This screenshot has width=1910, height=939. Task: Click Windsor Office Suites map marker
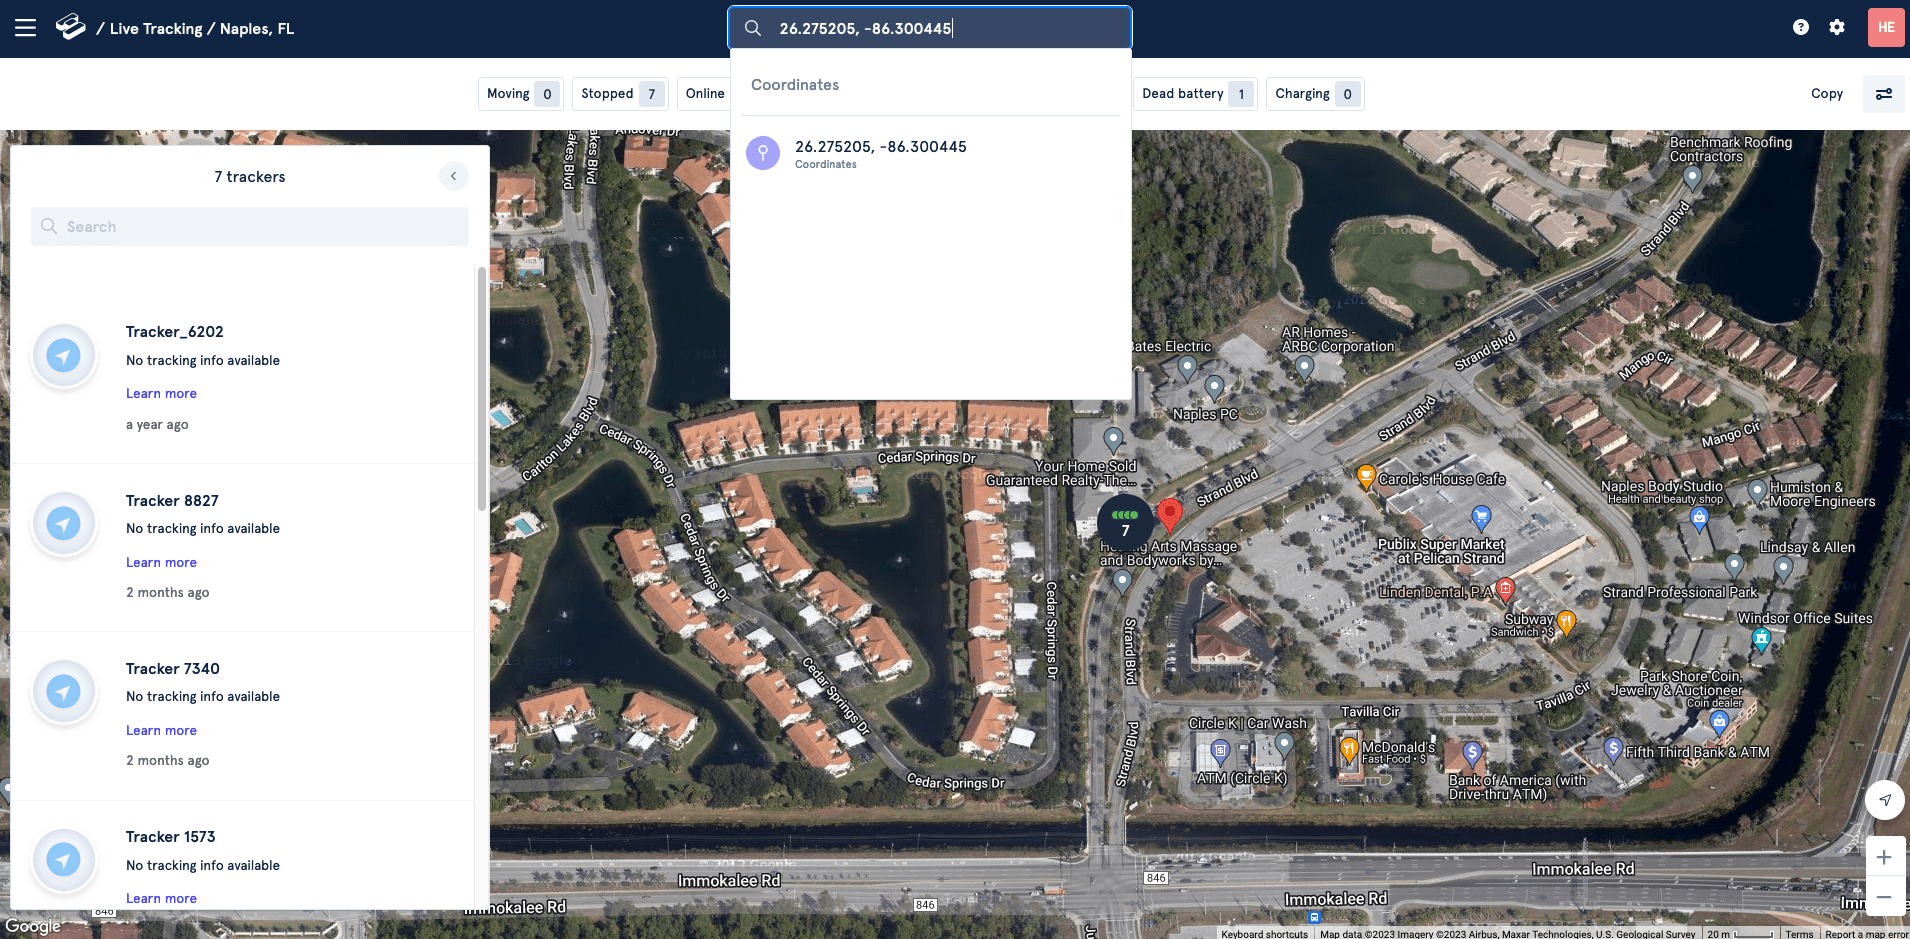(1762, 638)
